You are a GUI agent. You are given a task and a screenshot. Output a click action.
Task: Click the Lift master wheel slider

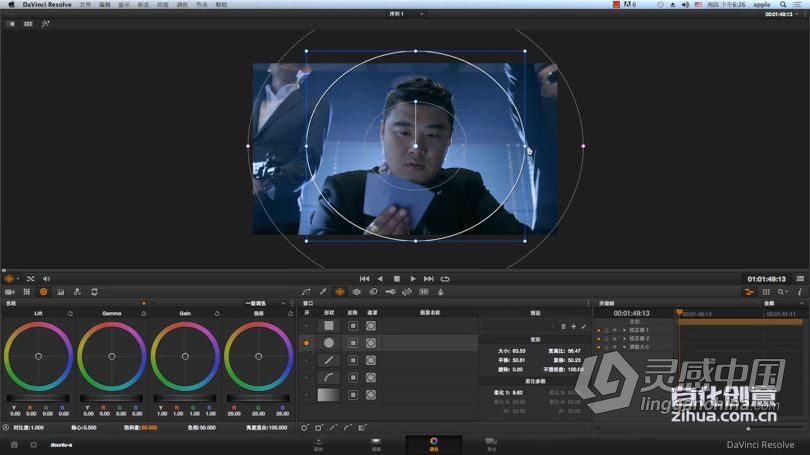[x=38, y=398]
